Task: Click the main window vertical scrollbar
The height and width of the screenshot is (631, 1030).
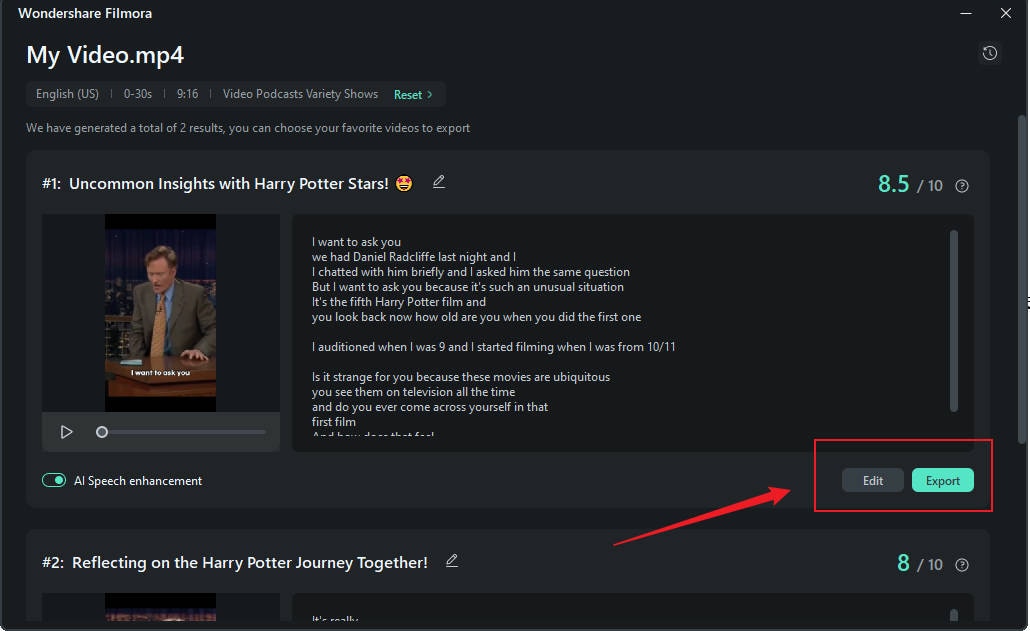Action: click(1021, 279)
